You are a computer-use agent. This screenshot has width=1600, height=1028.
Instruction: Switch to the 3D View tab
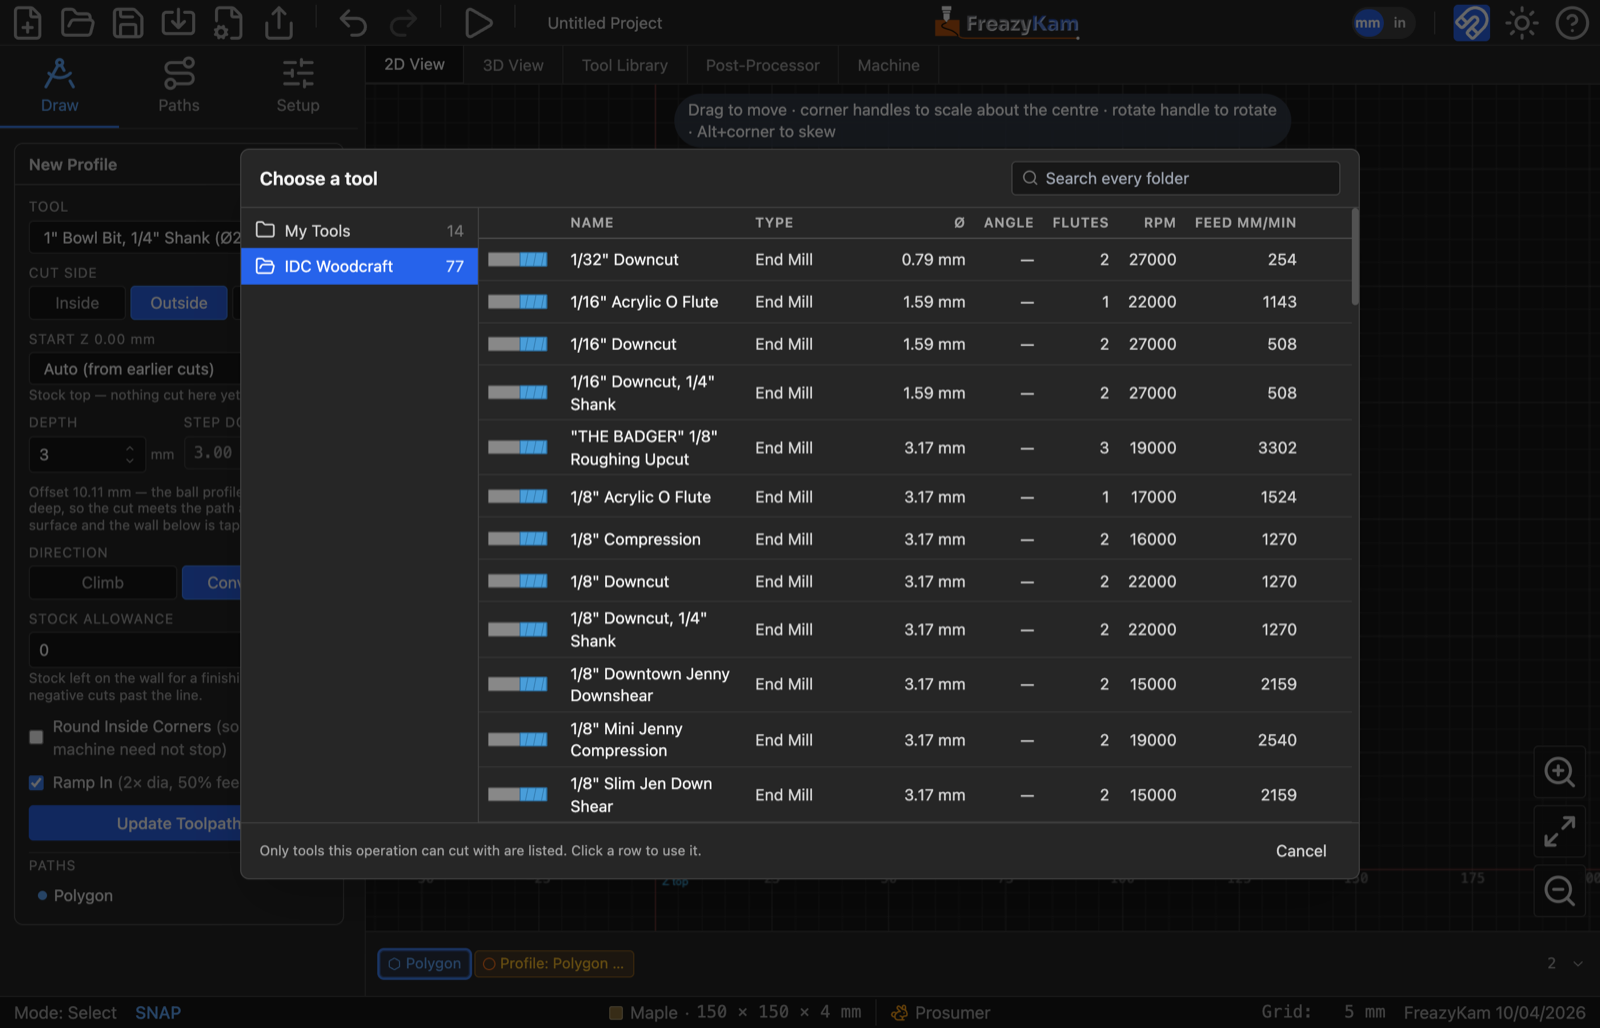point(513,65)
